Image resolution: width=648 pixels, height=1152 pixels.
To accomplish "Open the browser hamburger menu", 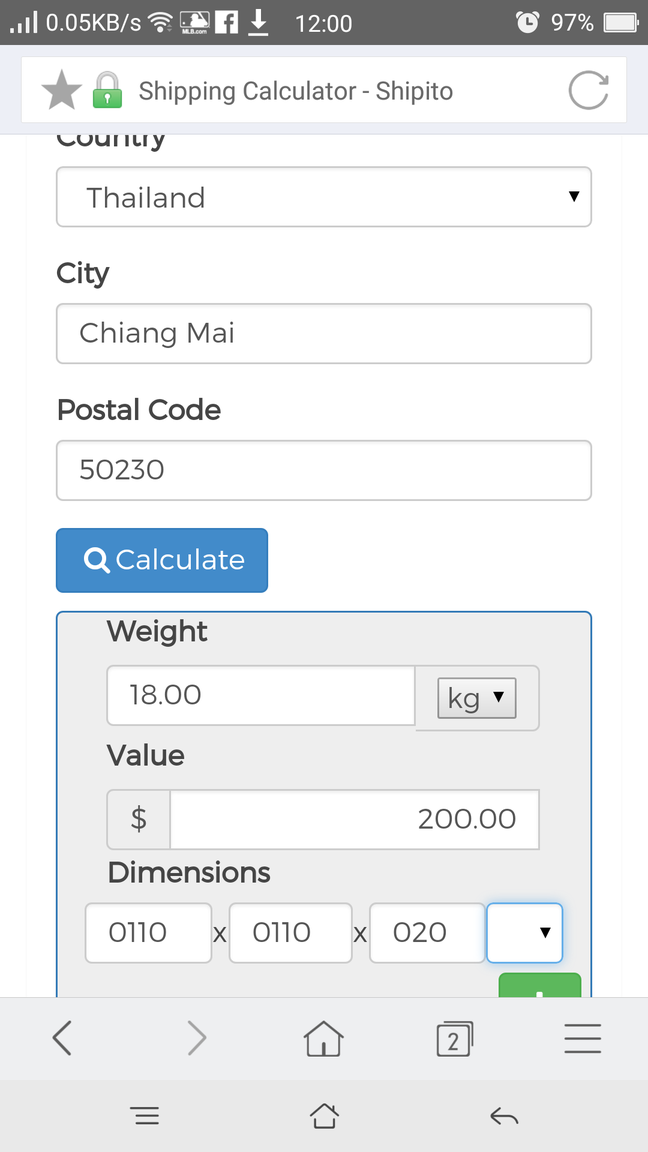I will pyautogui.click(x=583, y=1039).
